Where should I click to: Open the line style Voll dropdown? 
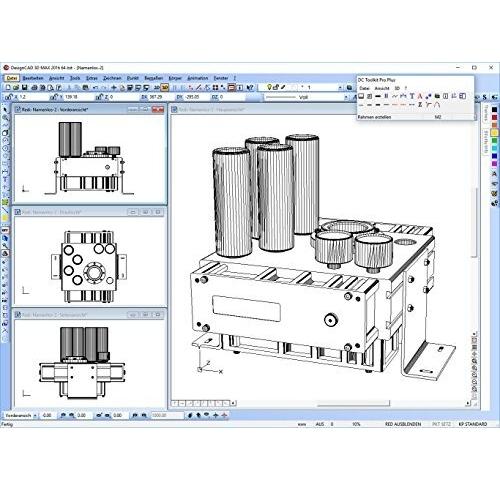346,97
